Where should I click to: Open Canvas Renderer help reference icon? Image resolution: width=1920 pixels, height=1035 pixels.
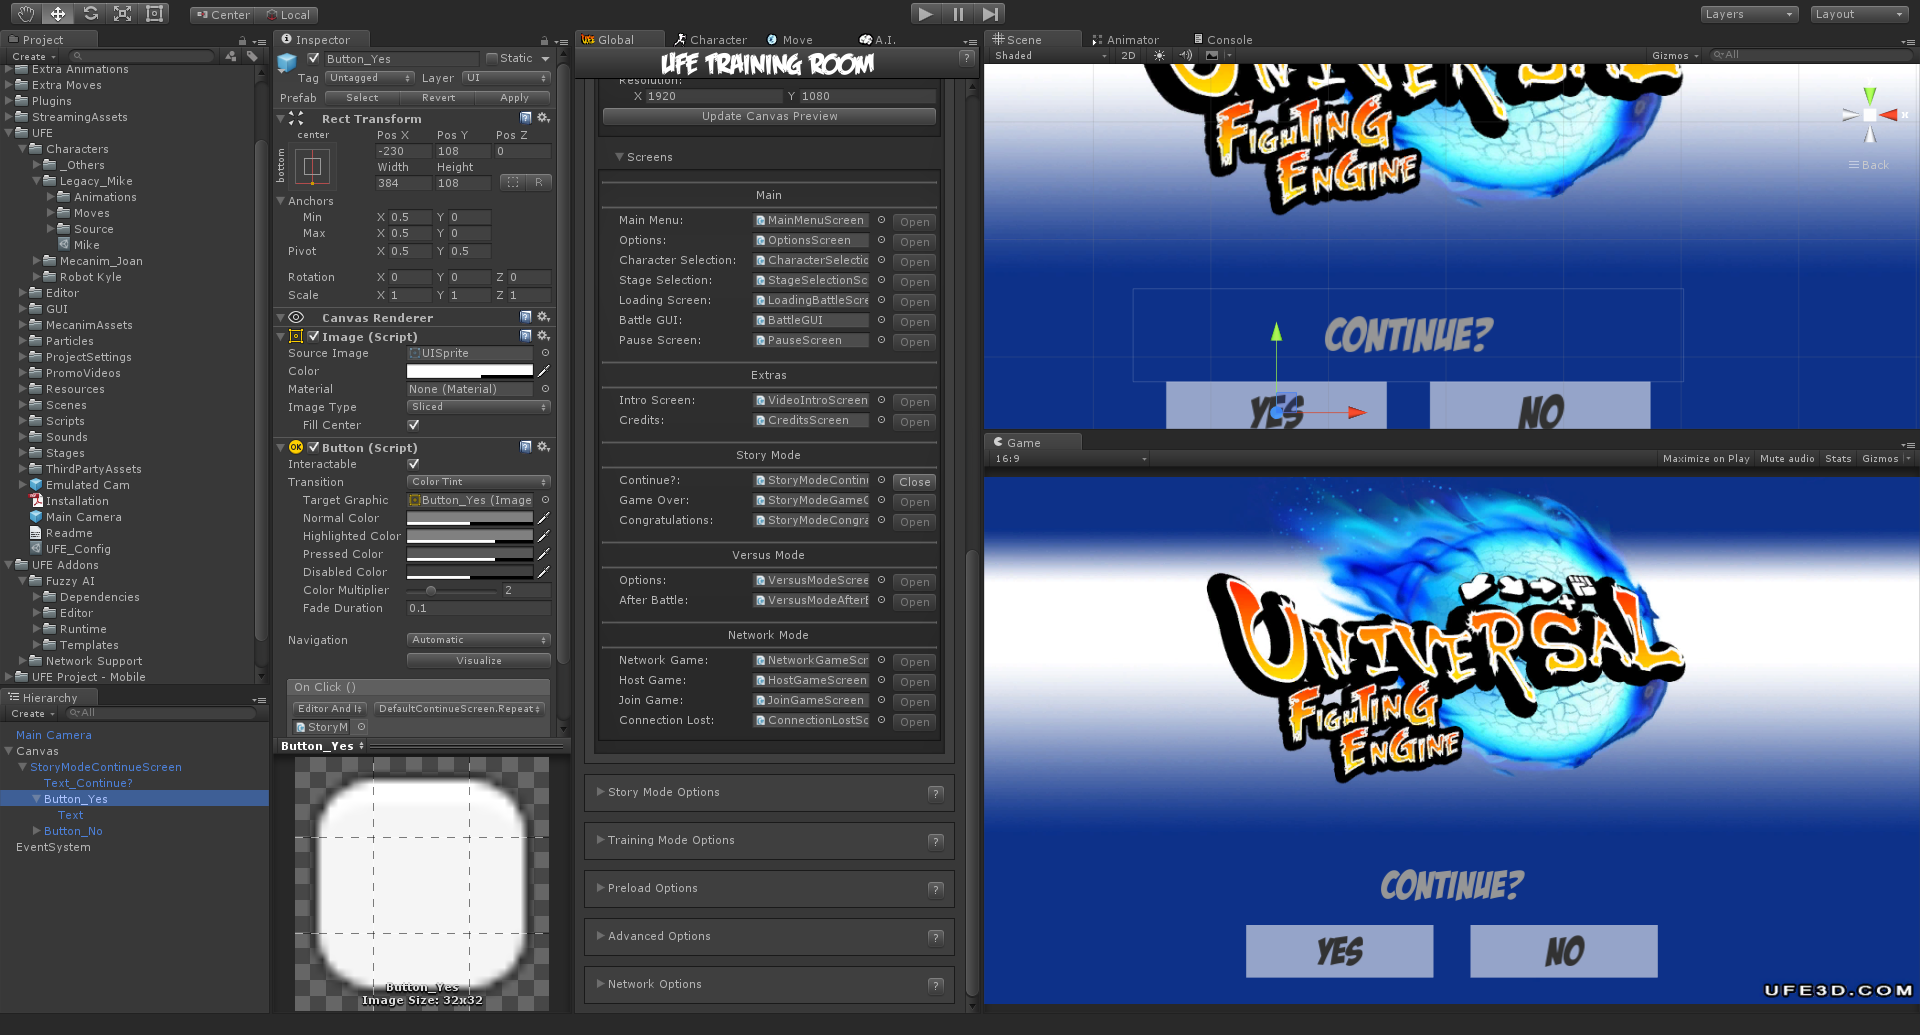point(526,317)
